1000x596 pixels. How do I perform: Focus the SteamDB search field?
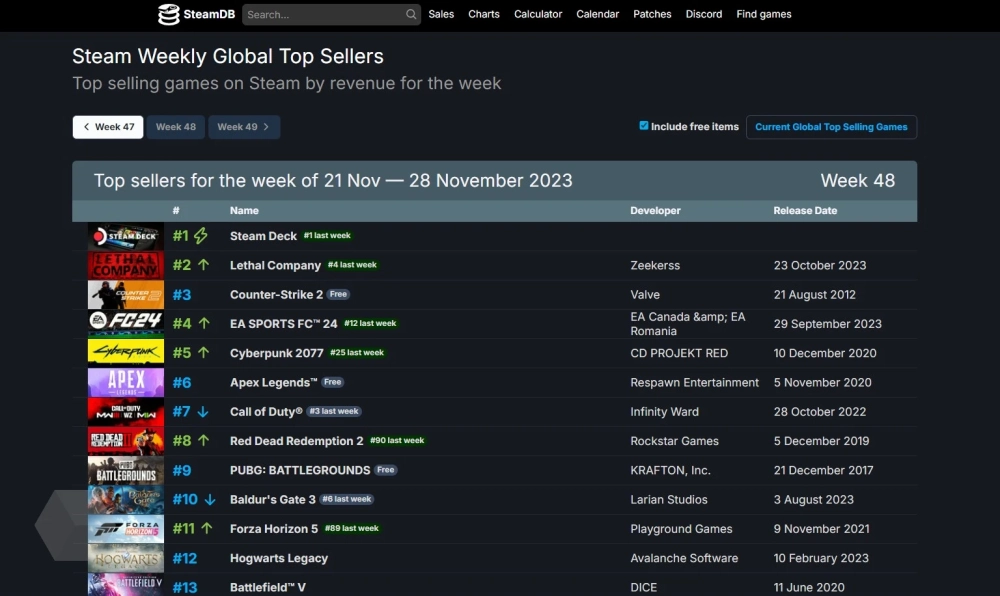click(x=322, y=15)
